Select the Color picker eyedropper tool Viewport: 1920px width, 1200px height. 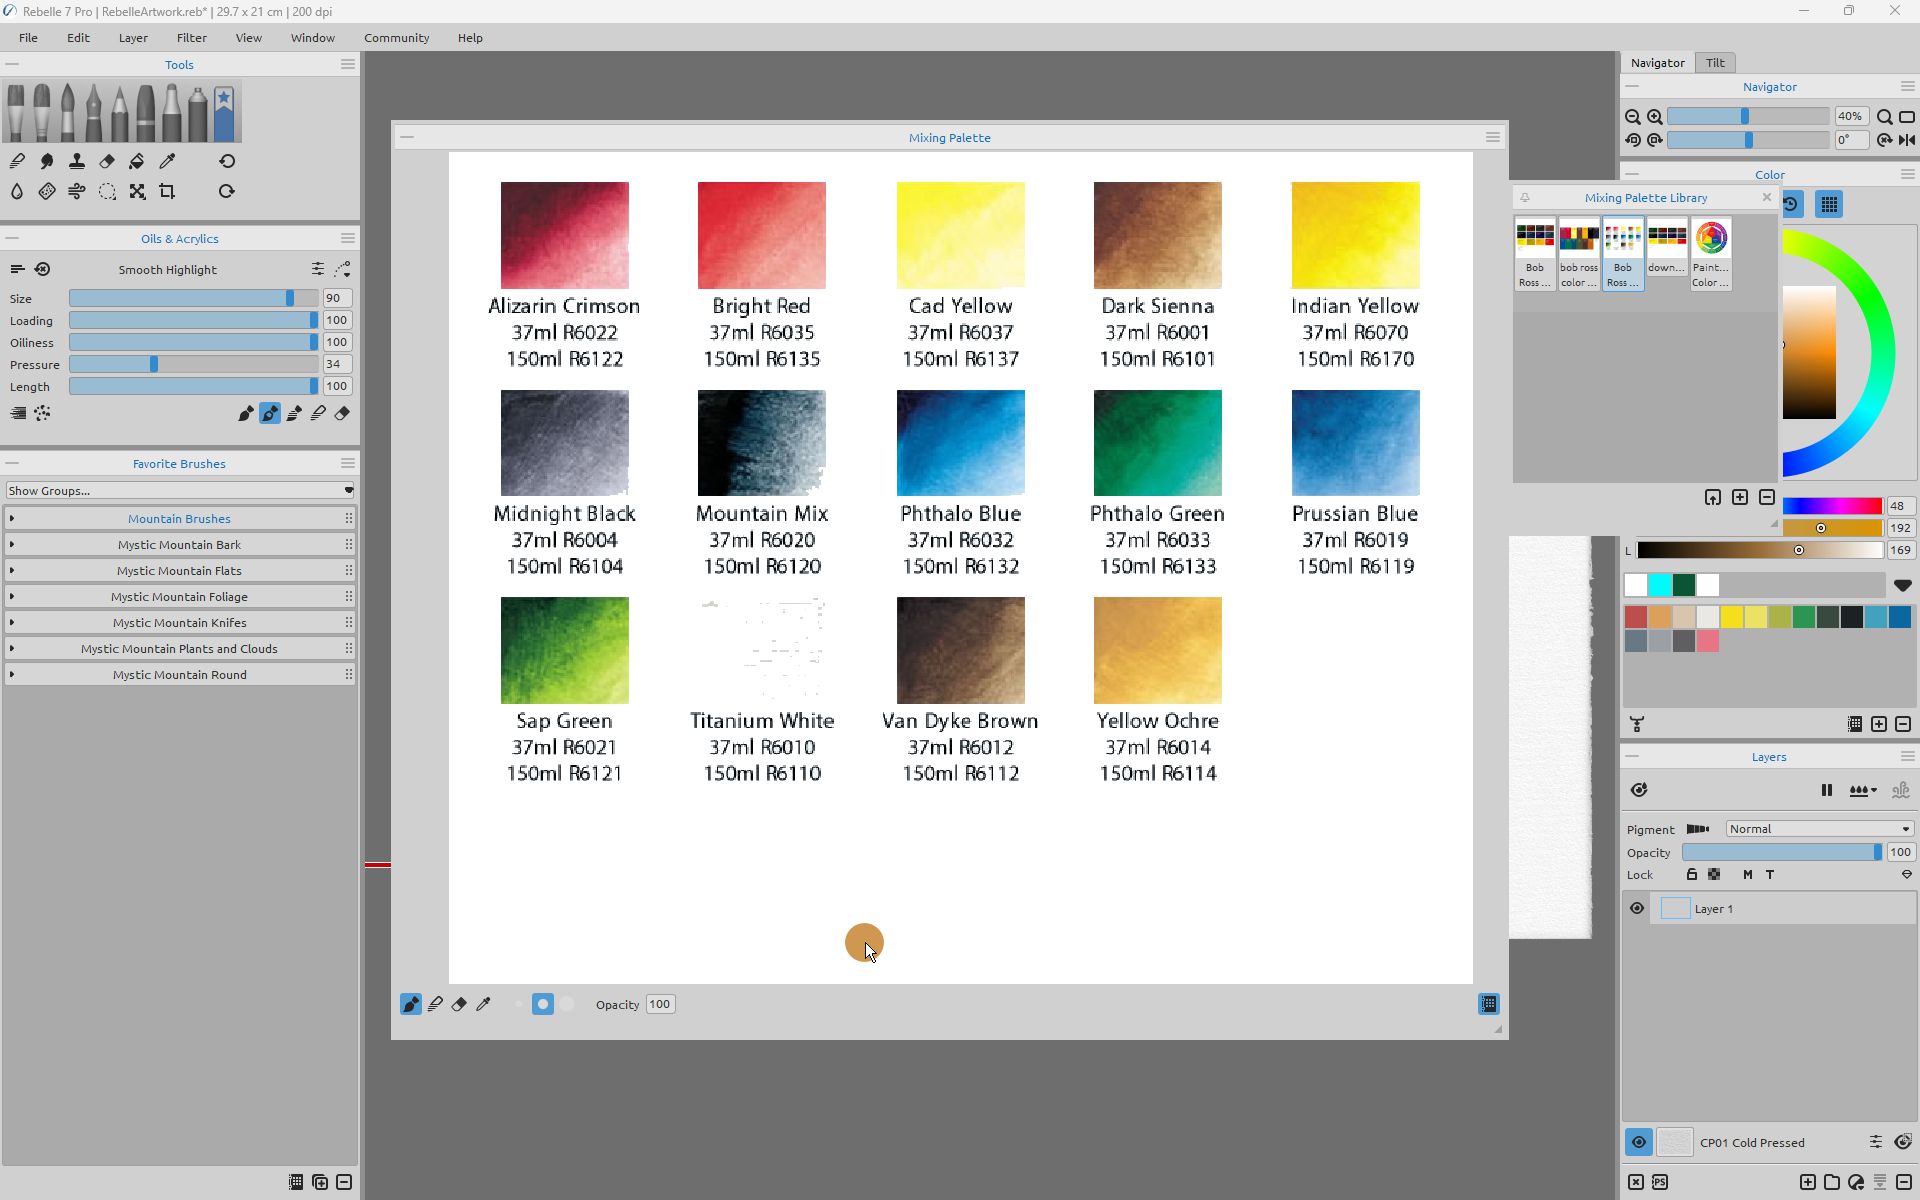168,161
